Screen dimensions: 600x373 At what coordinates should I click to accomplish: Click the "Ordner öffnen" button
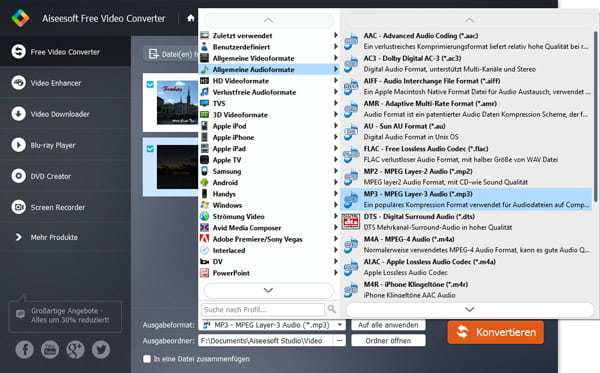(388, 340)
